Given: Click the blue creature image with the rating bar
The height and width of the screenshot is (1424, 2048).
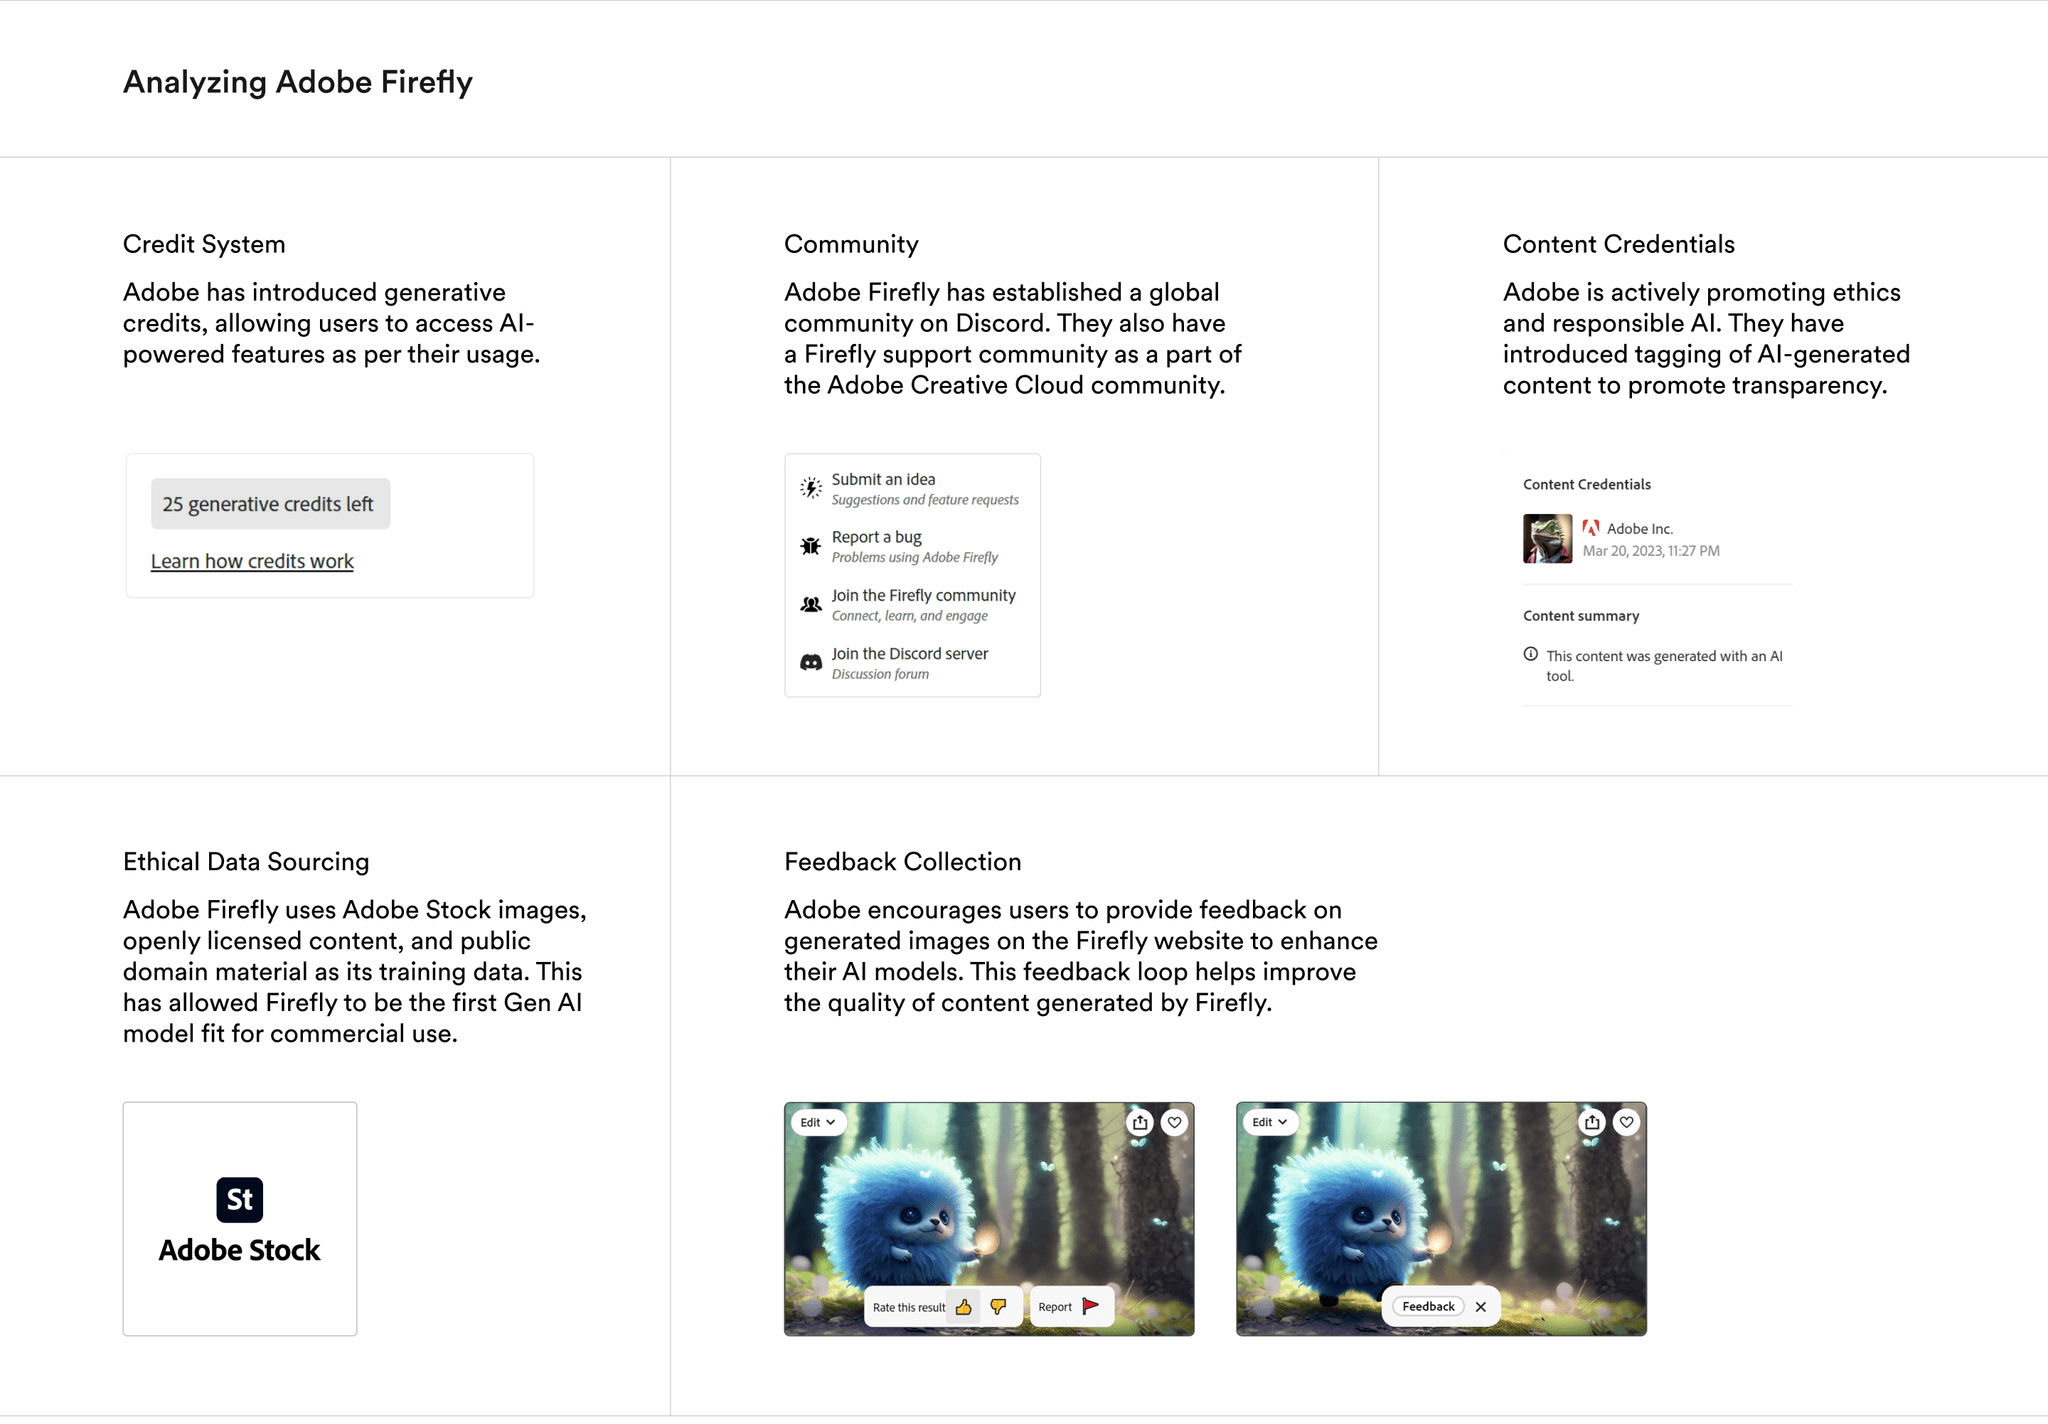Looking at the screenshot, I should point(989,1219).
